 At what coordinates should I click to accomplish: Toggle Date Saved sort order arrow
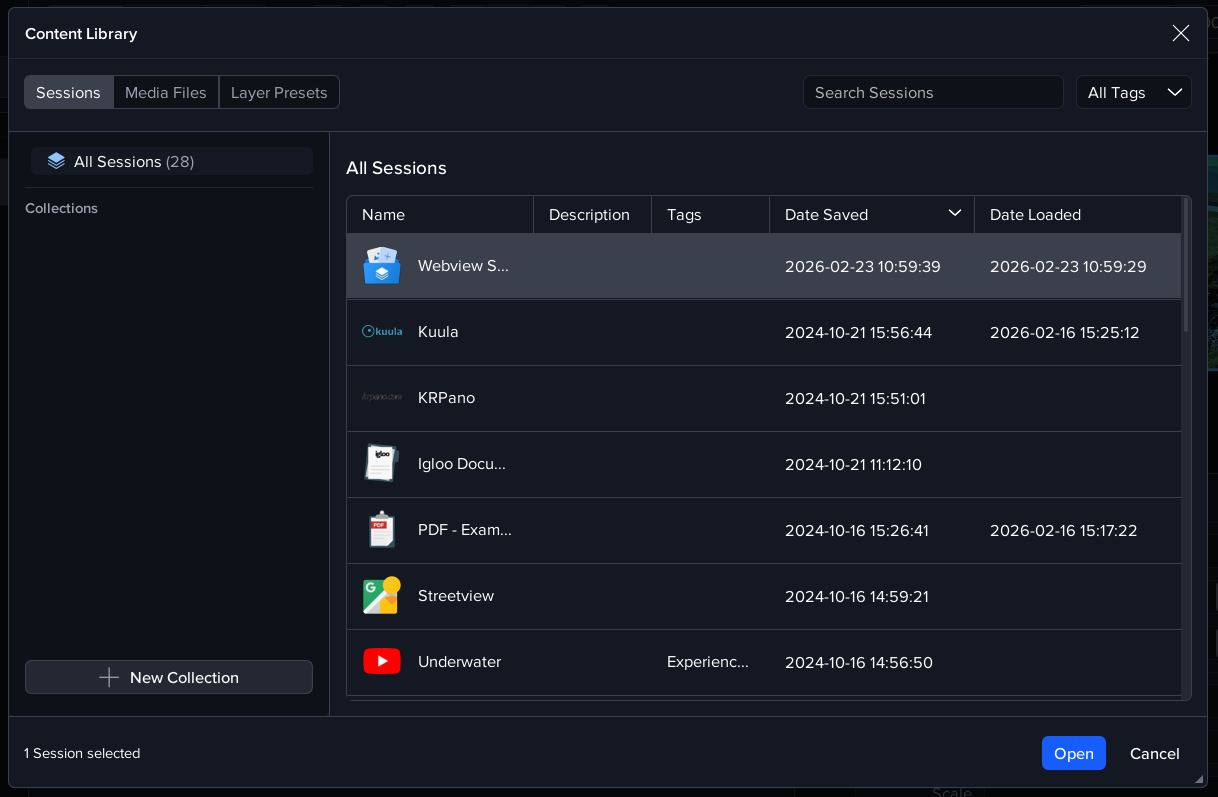tap(954, 213)
